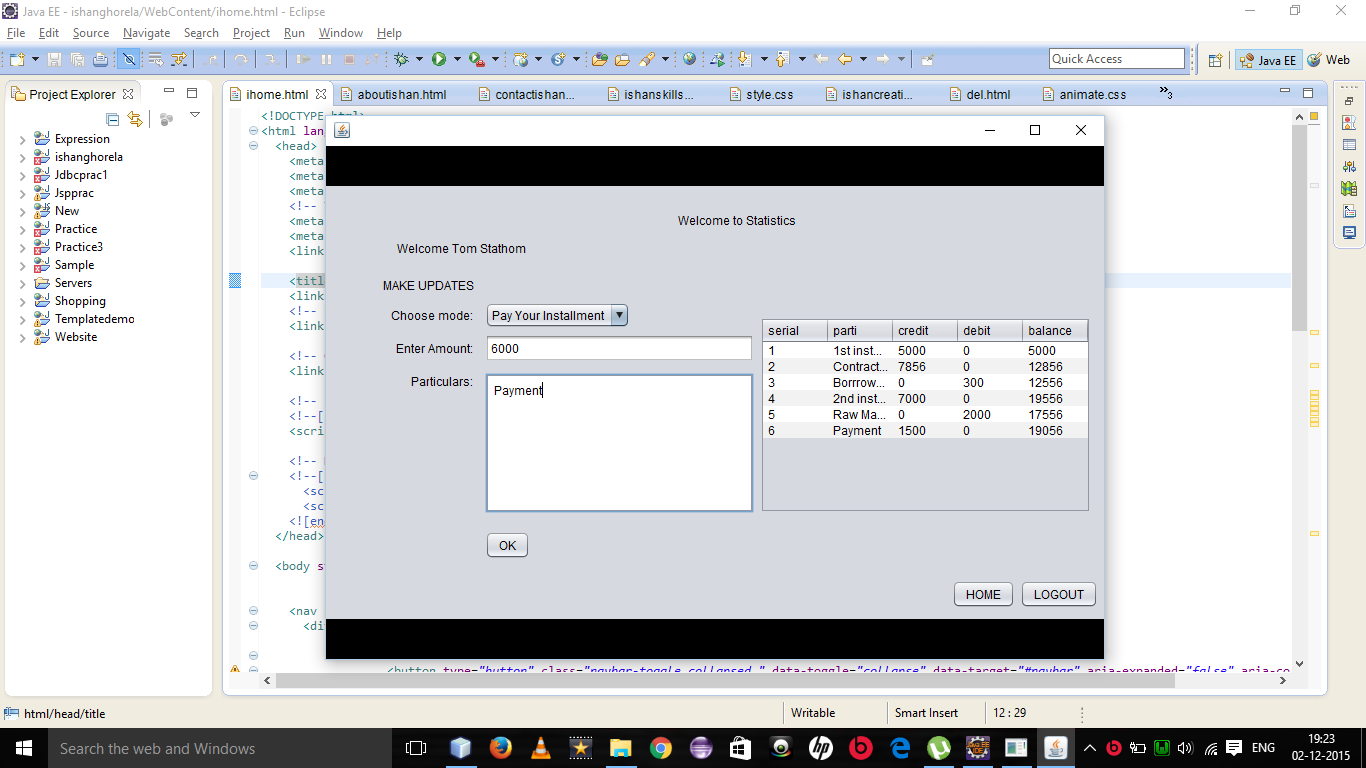Open the Navigate menu
Image resolution: width=1366 pixels, height=768 pixels.
click(147, 33)
